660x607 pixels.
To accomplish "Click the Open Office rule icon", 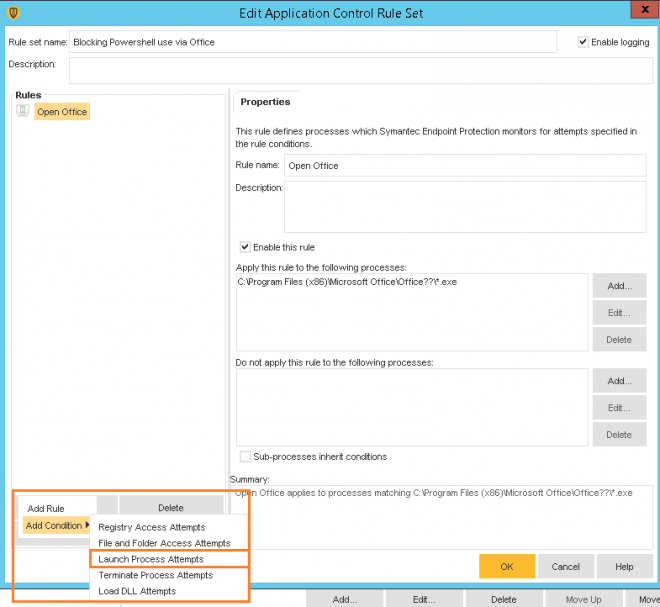I will pos(22,111).
